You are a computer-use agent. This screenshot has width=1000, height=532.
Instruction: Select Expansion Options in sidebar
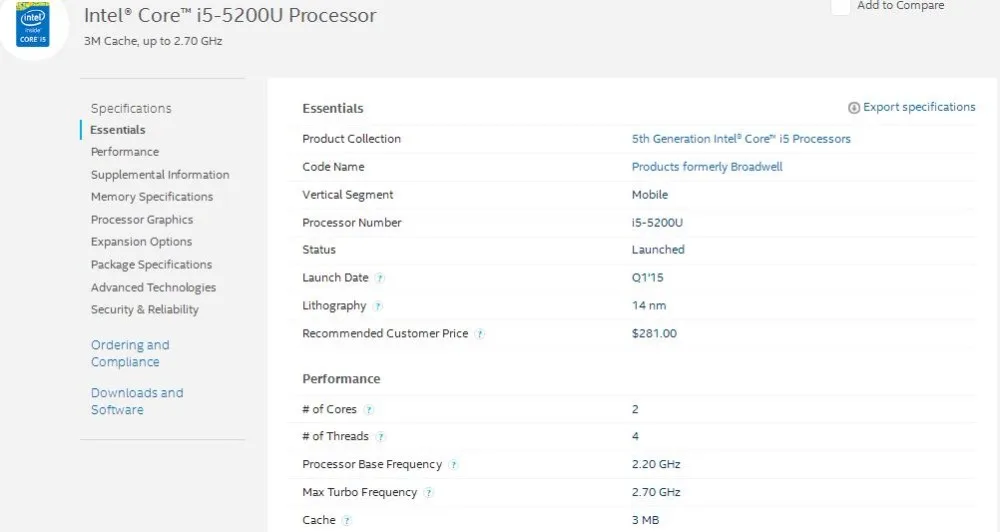click(142, 242)
